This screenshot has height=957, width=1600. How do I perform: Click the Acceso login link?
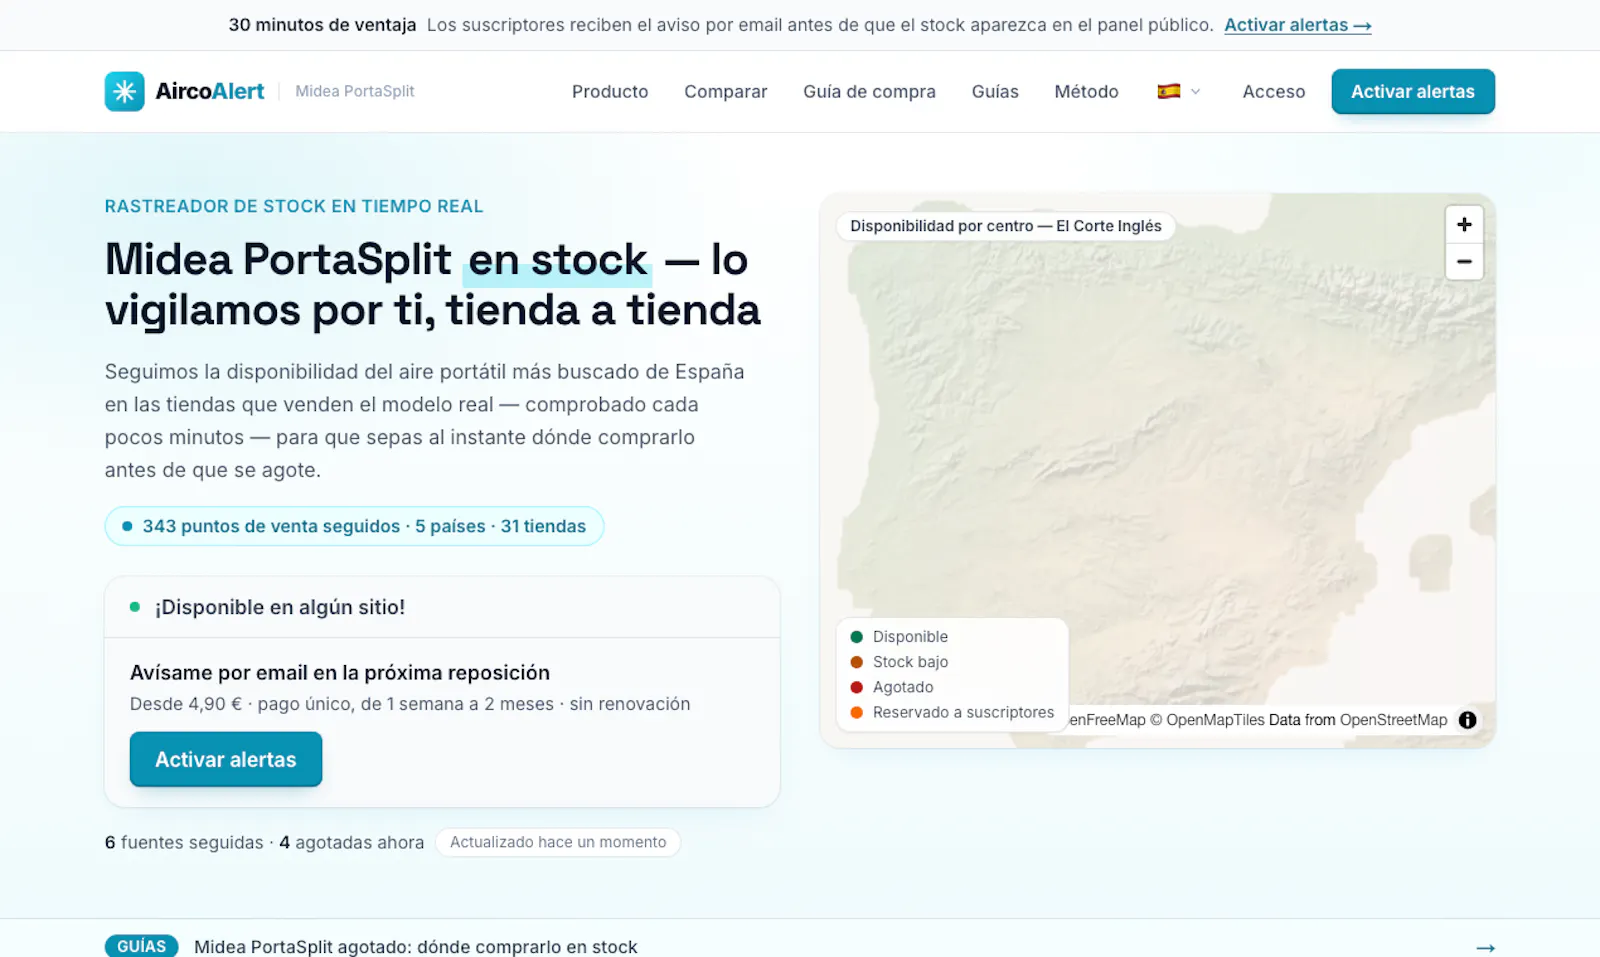pyautogui.click(x=1273, y=91)
